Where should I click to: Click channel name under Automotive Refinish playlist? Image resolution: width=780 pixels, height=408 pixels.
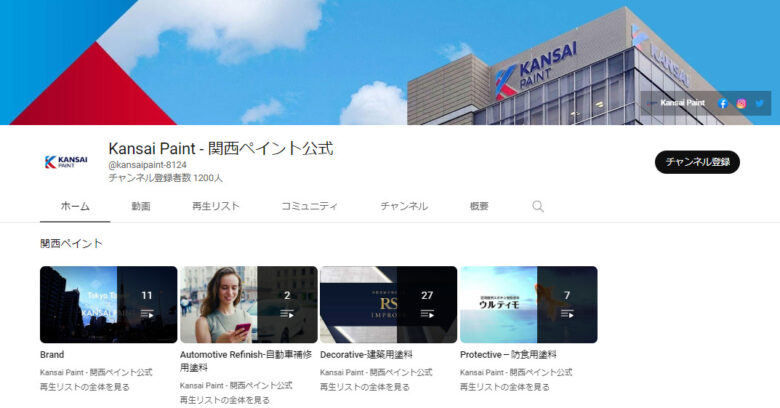pos(236,386)
